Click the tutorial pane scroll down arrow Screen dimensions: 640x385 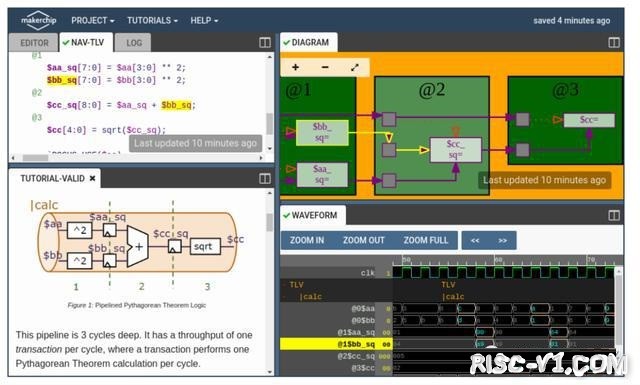click(269, 372)
